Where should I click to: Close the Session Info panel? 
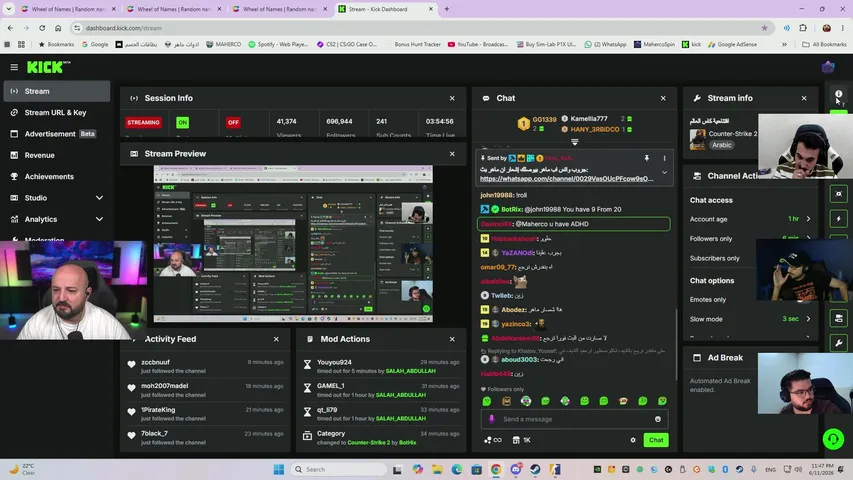452,99
